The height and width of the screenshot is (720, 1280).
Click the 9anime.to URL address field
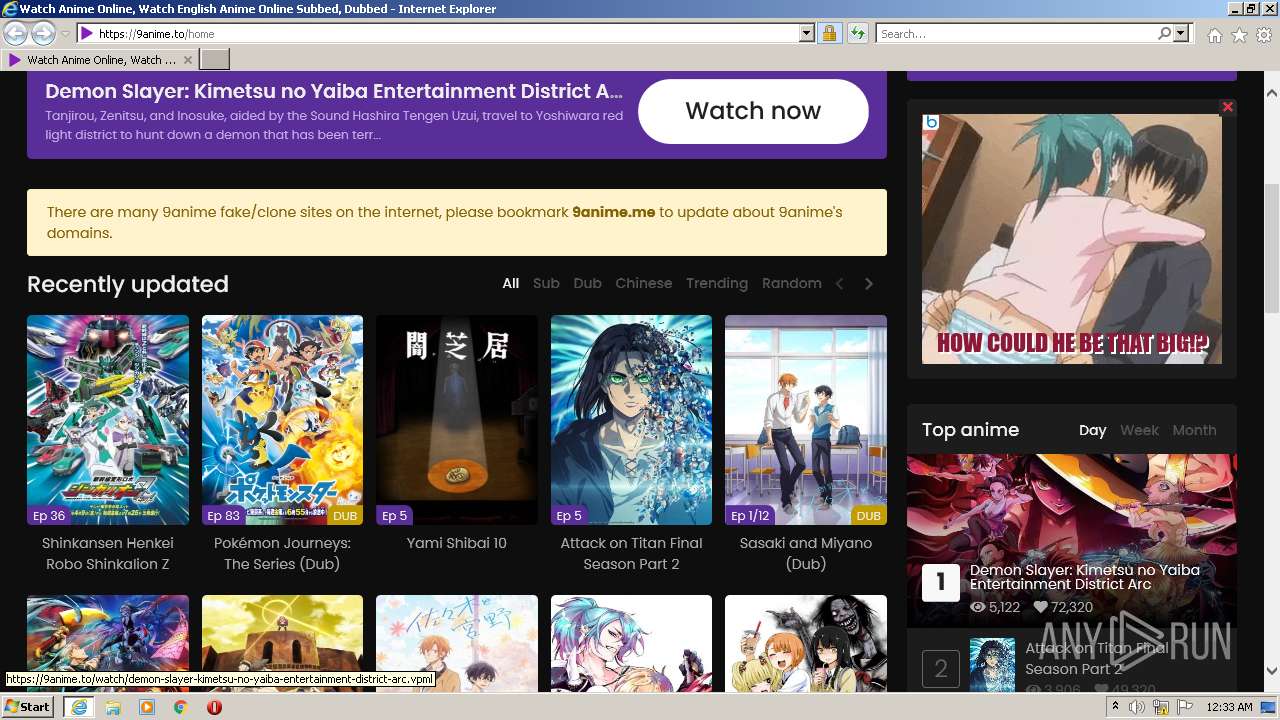(447, 33)
